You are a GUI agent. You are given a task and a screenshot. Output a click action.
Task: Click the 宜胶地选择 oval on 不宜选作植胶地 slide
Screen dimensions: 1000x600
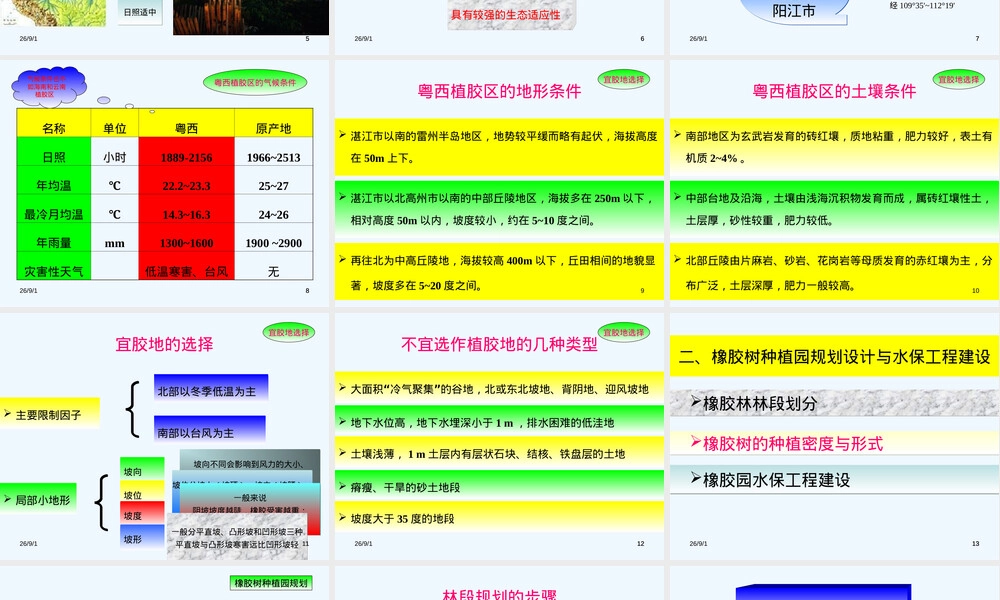pyautogui.click(x=623, y=332)
